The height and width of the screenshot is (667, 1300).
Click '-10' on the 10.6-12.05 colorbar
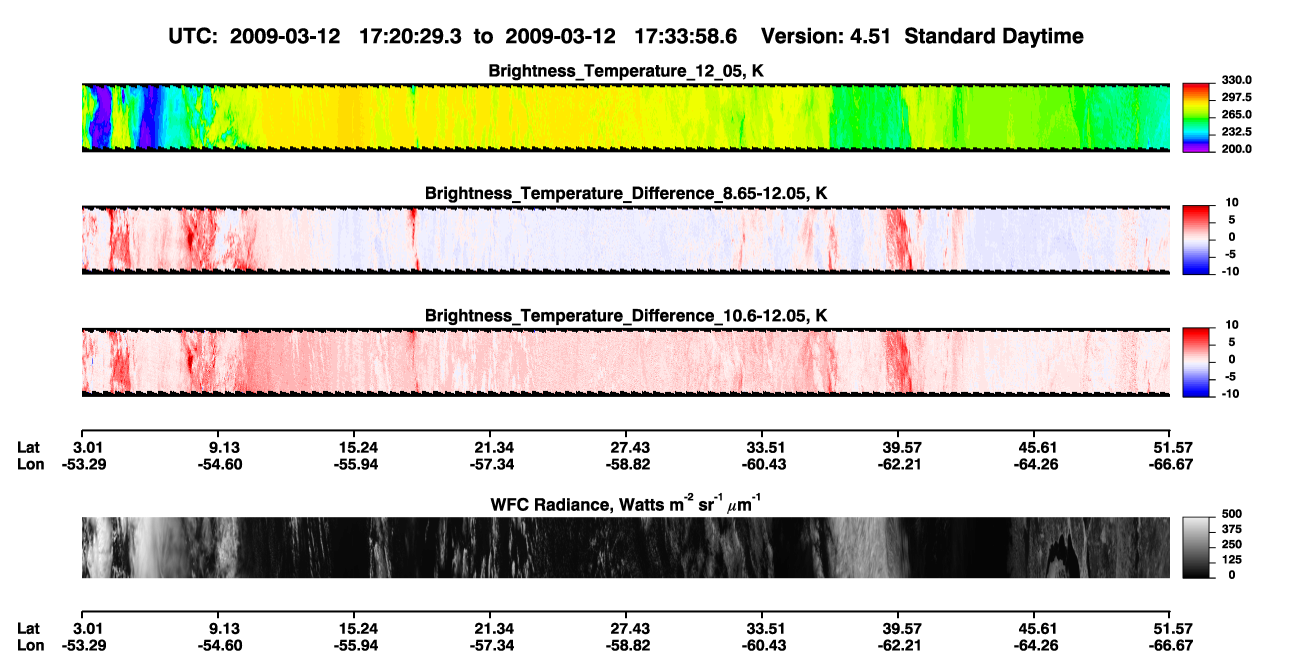tap(1229, 393)
